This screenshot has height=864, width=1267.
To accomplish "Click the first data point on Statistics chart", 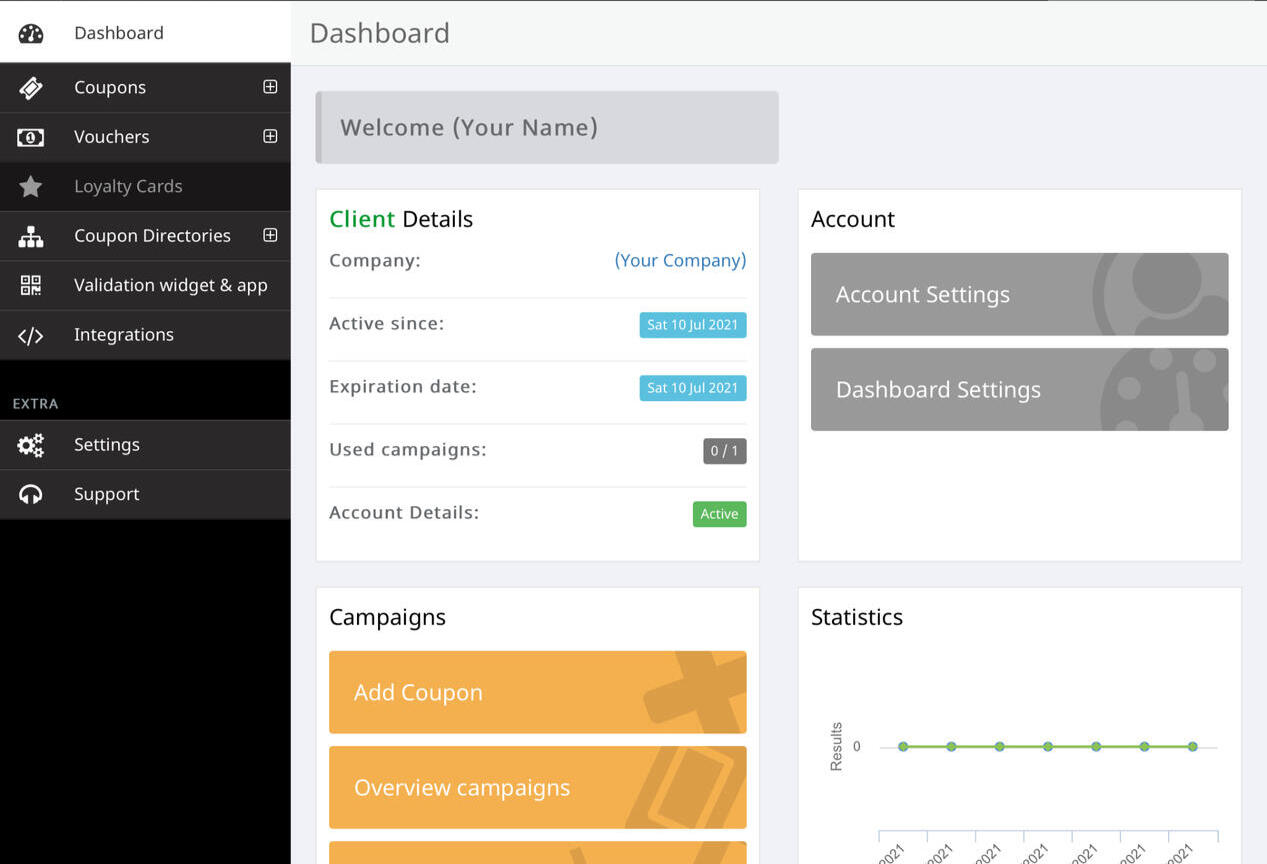I will (x=903, y=746).
